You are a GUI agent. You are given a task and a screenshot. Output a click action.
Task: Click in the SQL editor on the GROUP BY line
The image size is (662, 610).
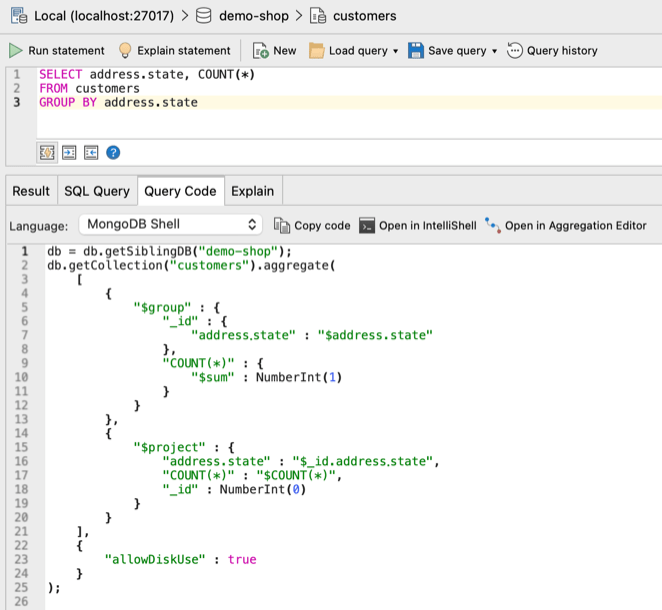click(150, 102)
